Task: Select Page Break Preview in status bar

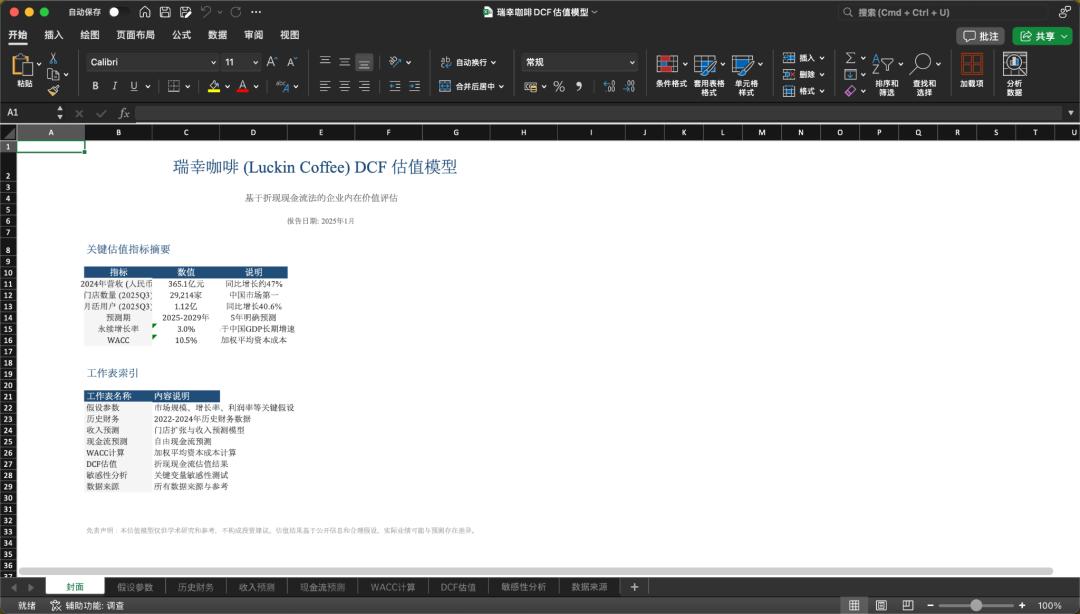Action: coord(908,605)
